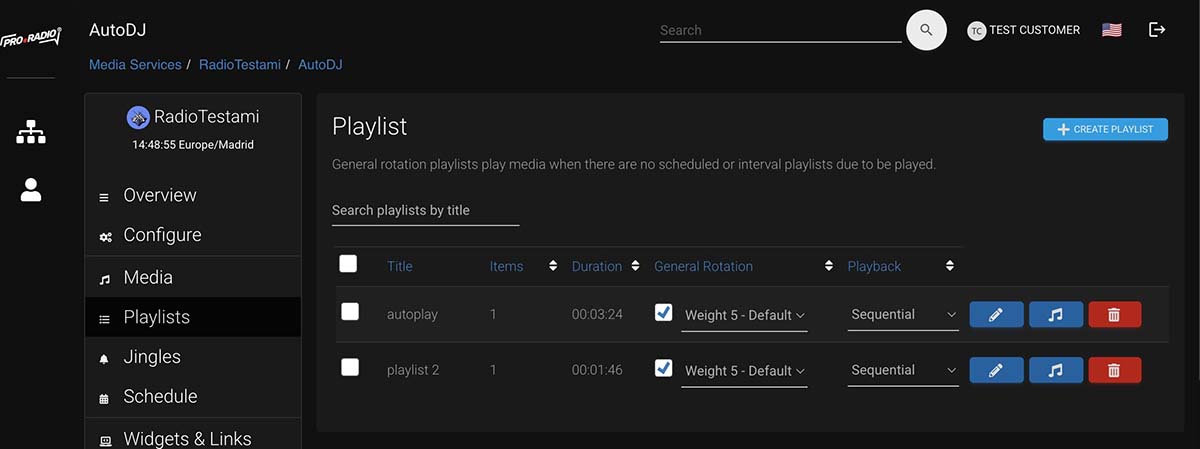1200x449 pixels.
Task: Click the General Rotation header text
Action: point(703,266)
